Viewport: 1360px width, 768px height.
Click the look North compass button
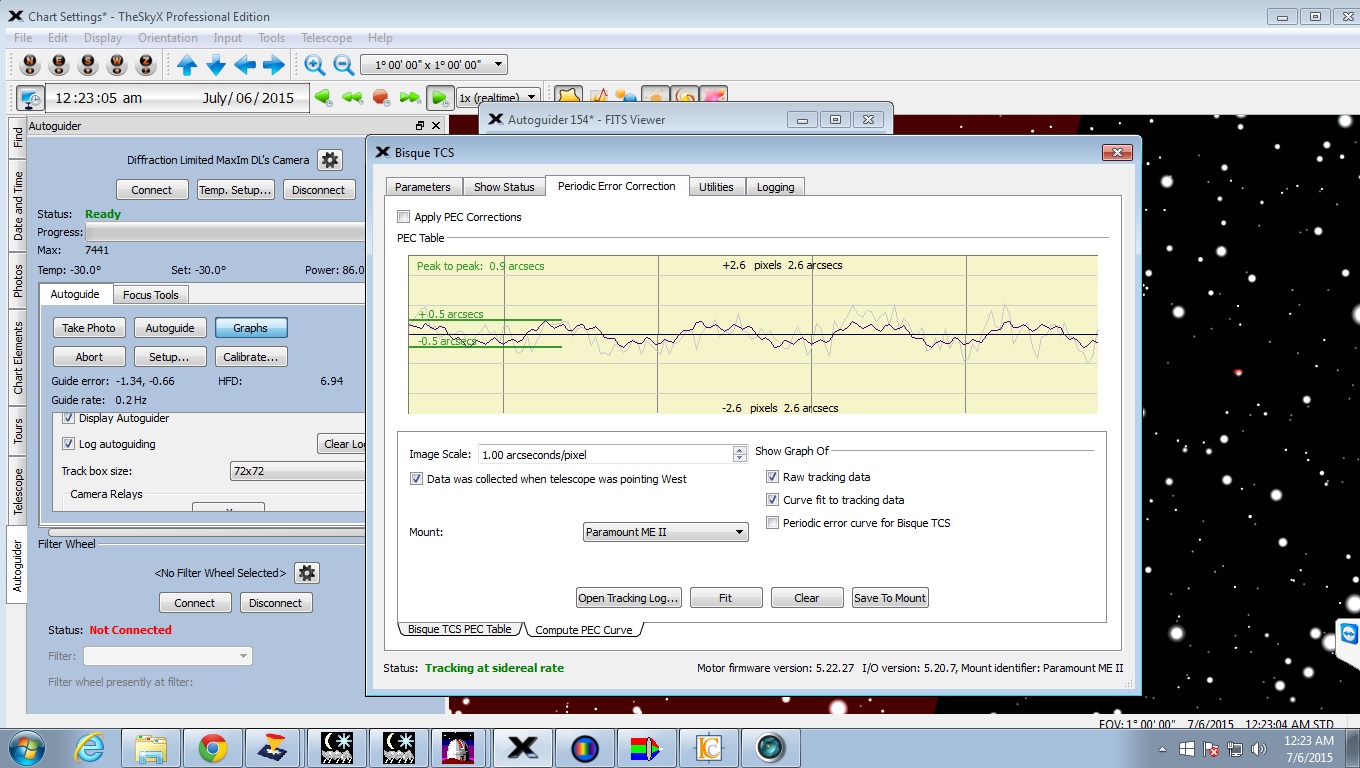30,65
